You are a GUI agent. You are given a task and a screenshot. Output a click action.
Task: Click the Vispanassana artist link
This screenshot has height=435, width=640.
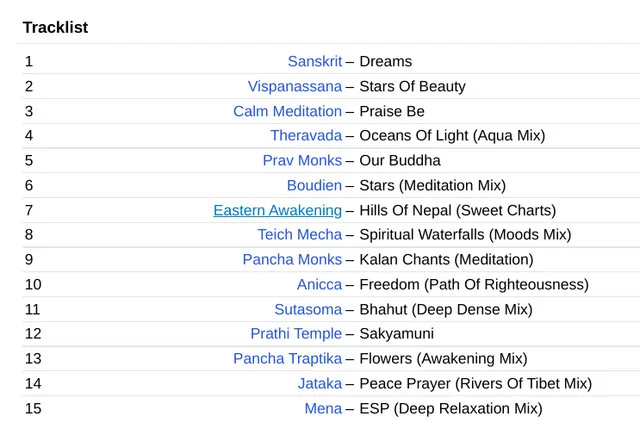294,86
